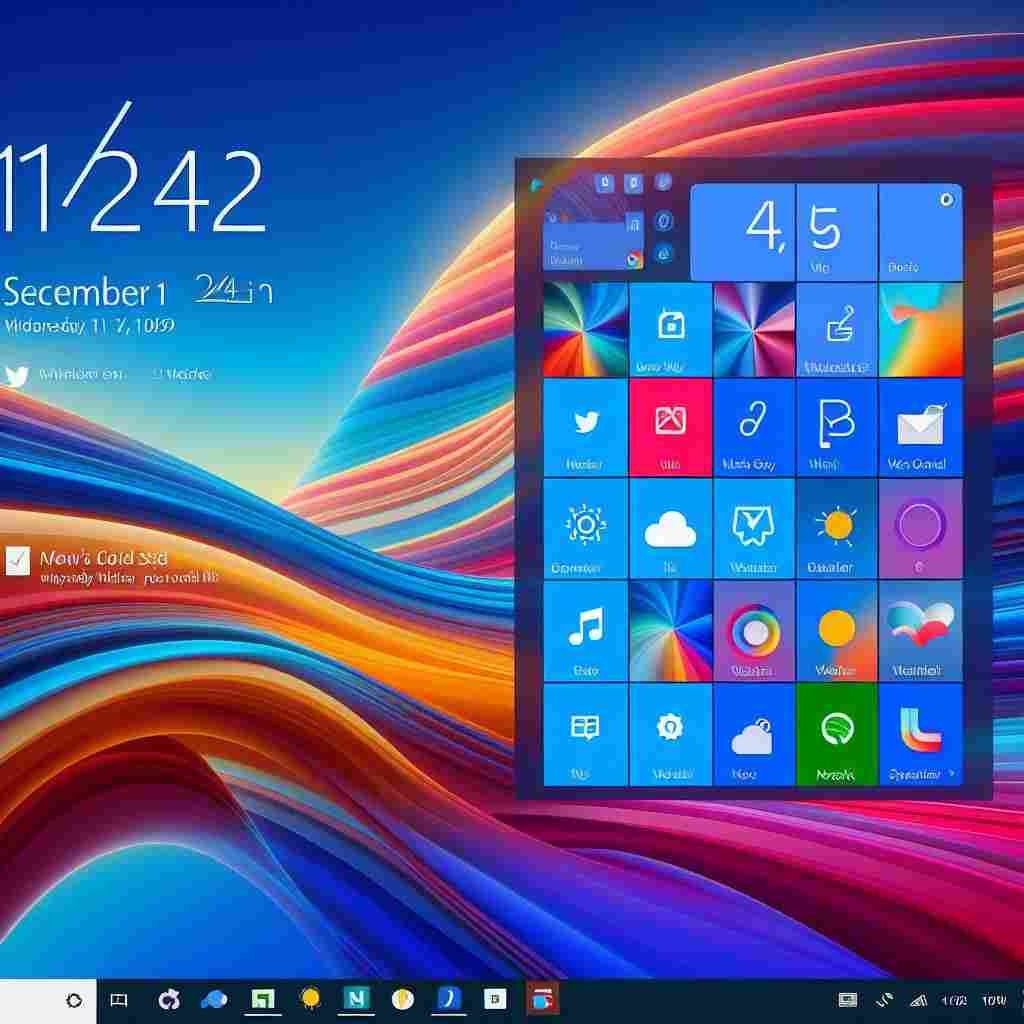Open the weather tile with the rayed sun
Viewport: 1024px width, 1024px height.
(837, 528)
